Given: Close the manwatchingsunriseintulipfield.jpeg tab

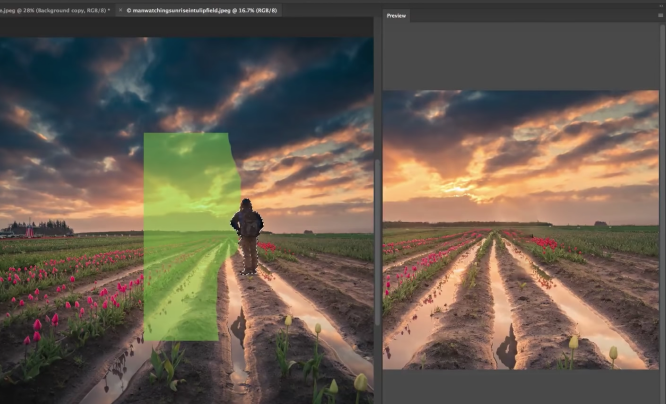Looking at the screenshot, I should (120, 10).
